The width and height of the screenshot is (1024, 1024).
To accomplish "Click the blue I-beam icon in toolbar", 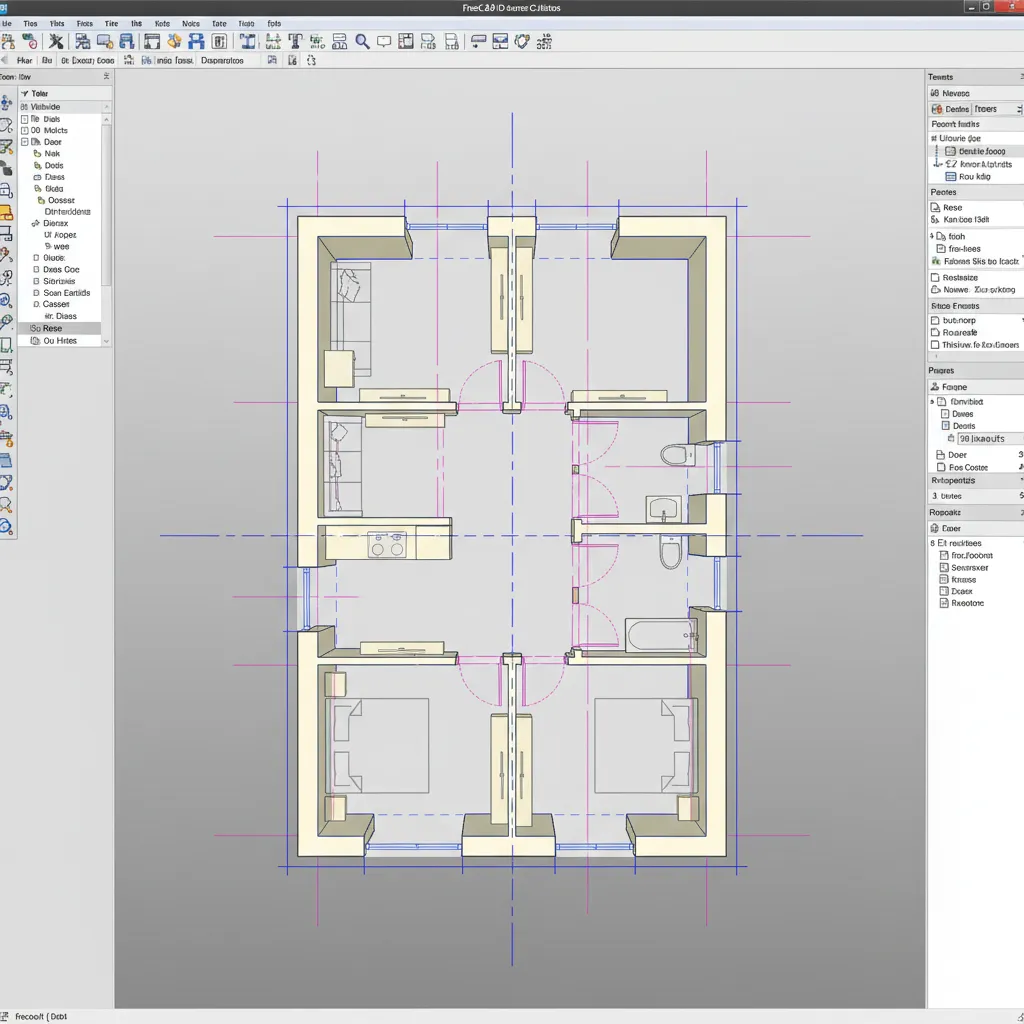I will pyautogui.click(x=247, y=42).
